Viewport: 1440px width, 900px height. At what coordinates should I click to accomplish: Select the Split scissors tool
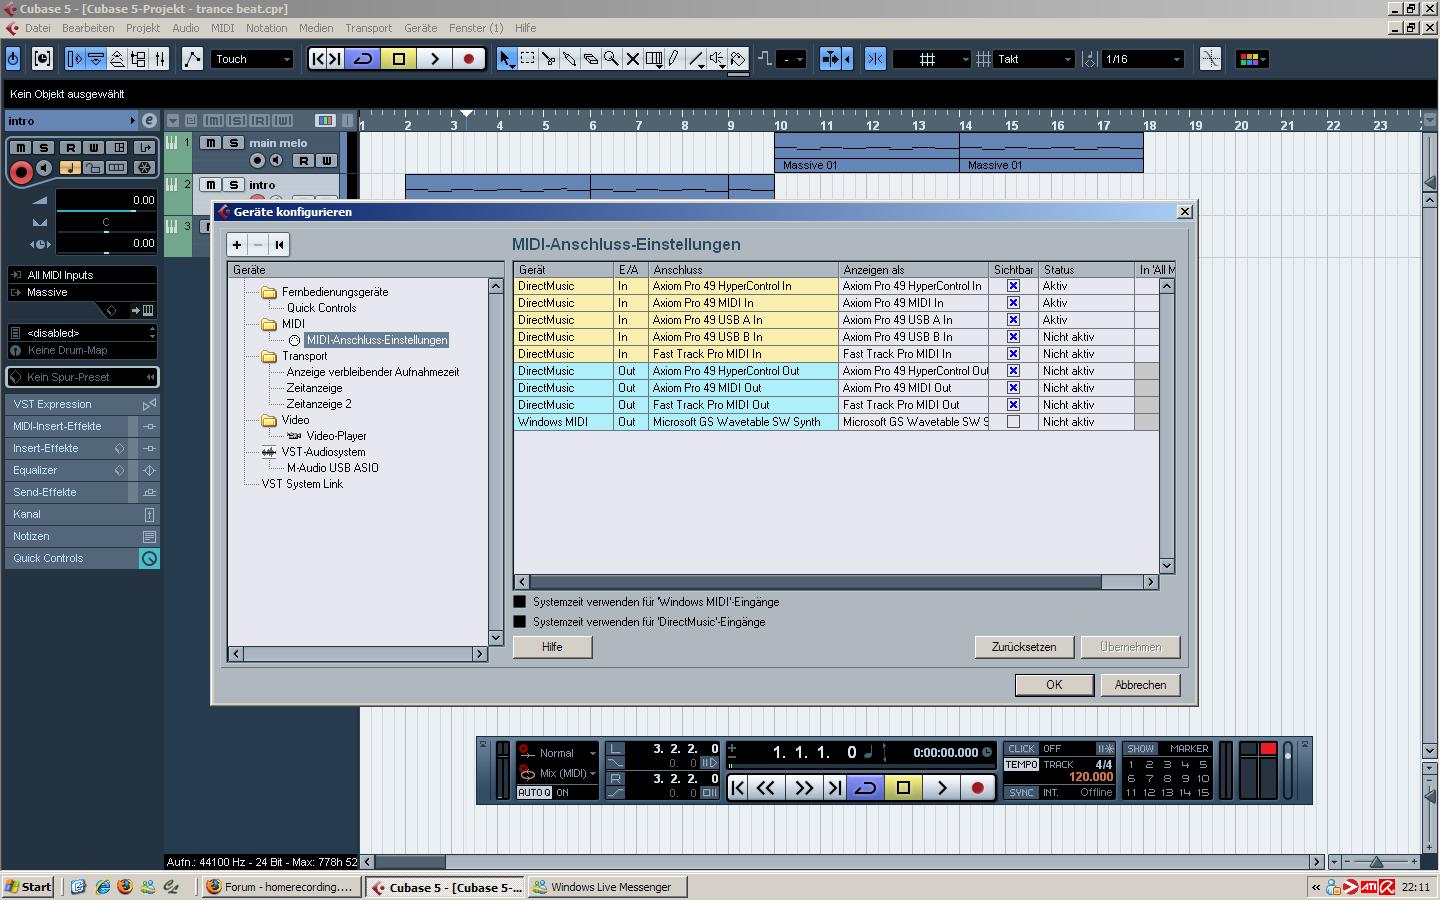click(x=548, y=59)
